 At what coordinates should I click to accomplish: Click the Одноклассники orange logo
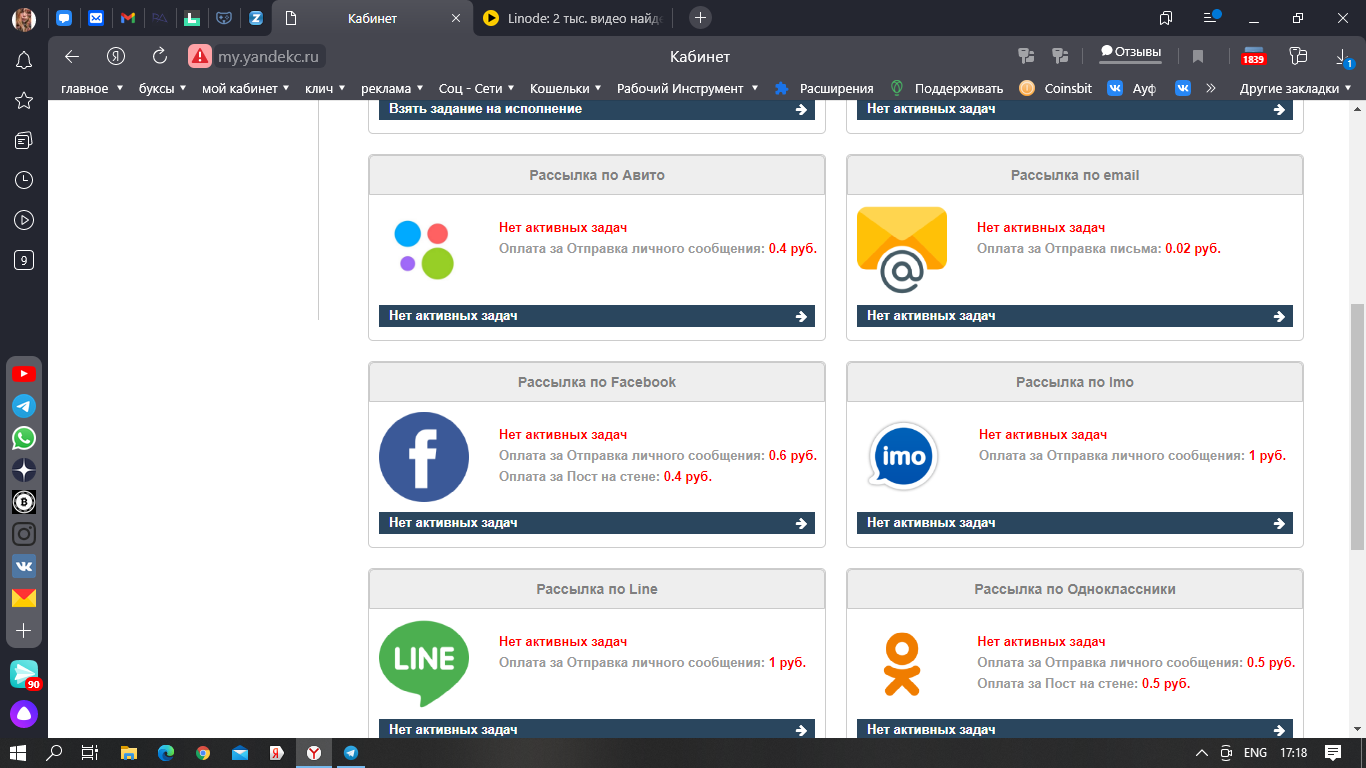(x=902, y=664)
